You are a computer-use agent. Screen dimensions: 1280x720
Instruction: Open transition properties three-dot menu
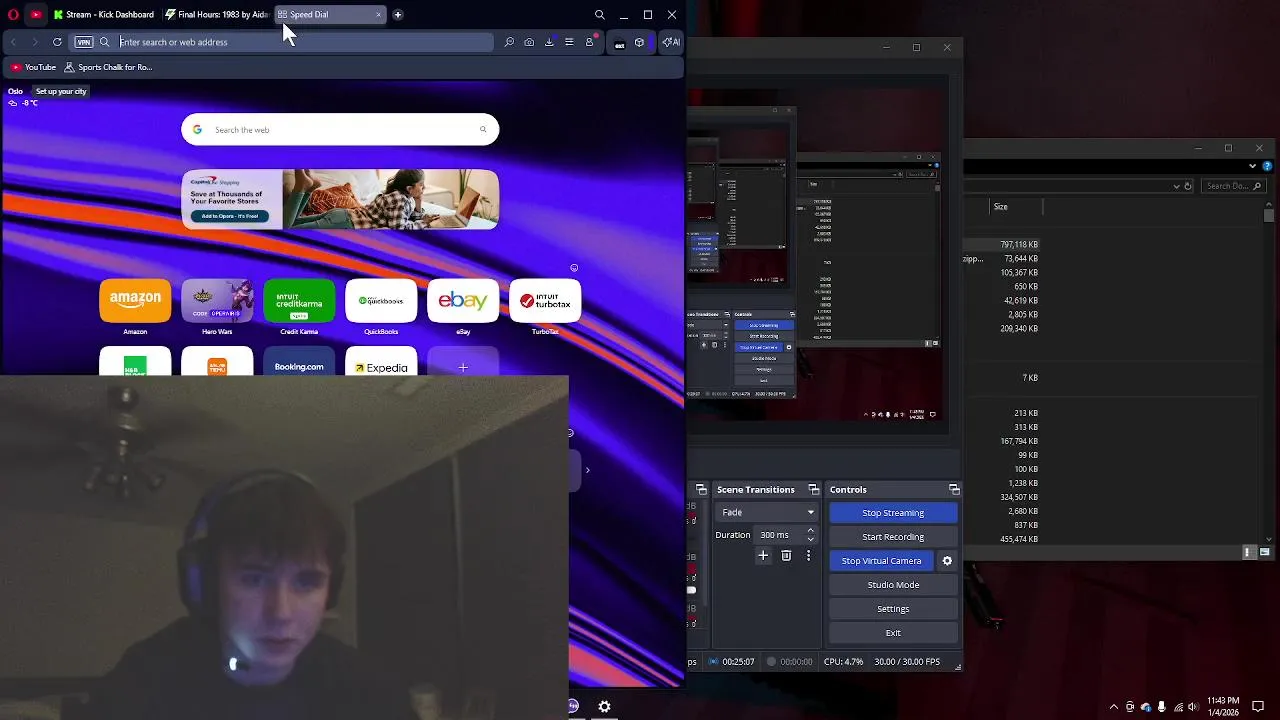point(808,555)
